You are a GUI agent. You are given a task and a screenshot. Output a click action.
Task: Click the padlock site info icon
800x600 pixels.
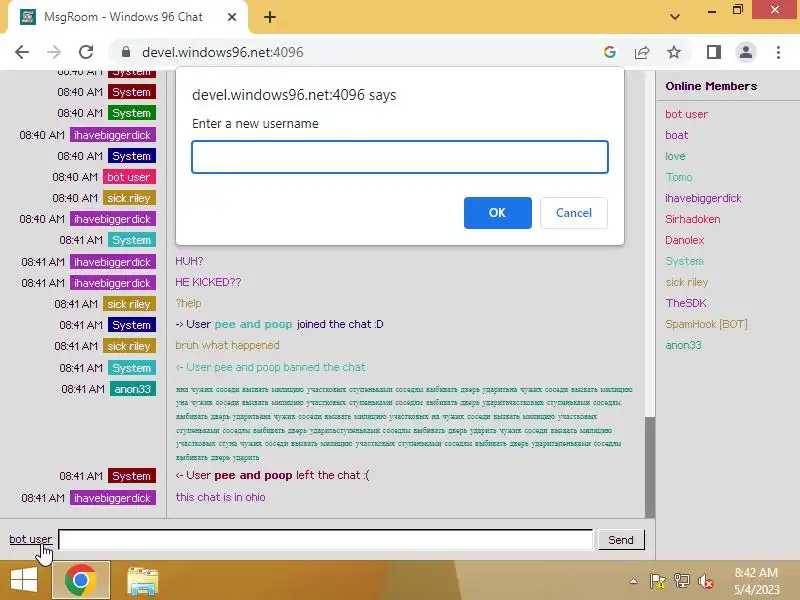(x=126, y=52)
